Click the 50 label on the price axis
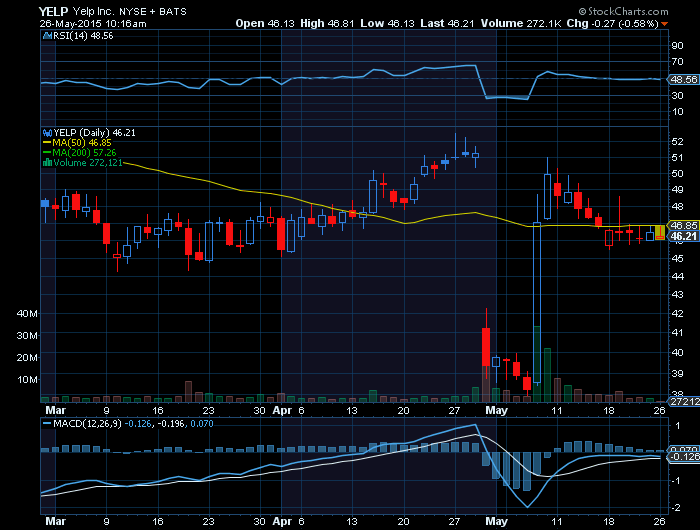This screenshot has height=530, width=700. coord(677,174)
